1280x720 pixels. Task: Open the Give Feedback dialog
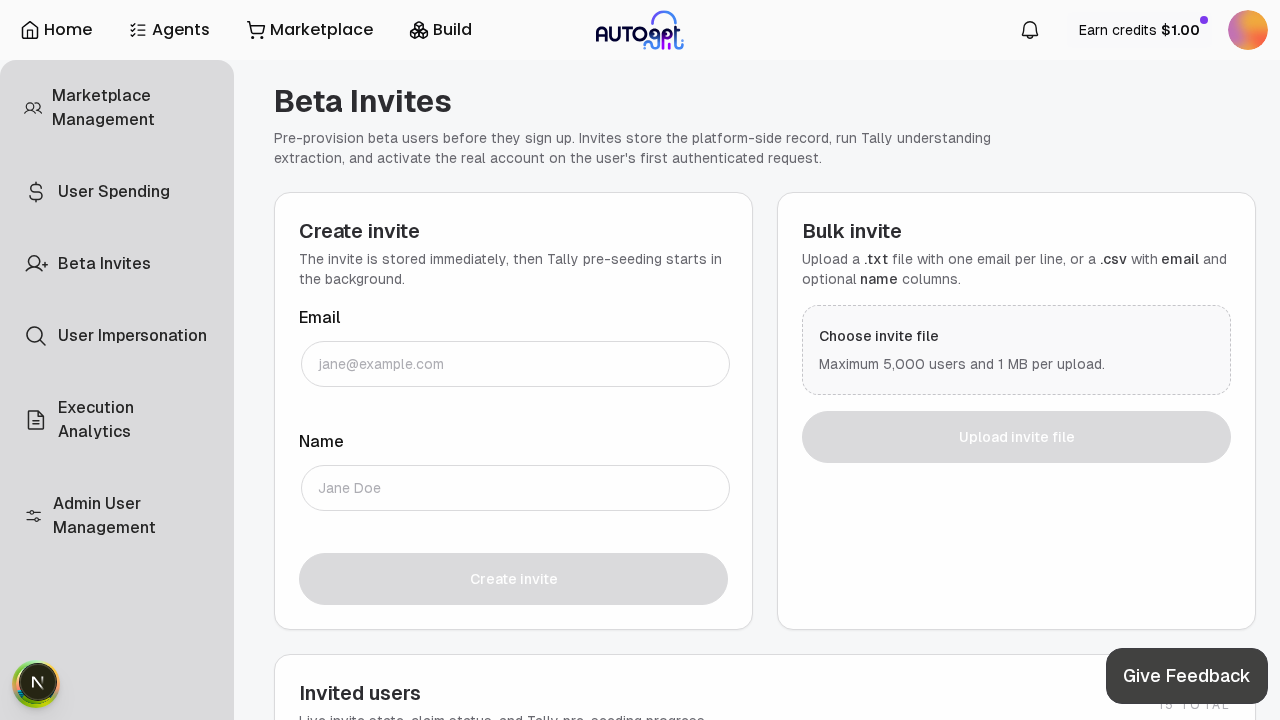point(1187,675)
